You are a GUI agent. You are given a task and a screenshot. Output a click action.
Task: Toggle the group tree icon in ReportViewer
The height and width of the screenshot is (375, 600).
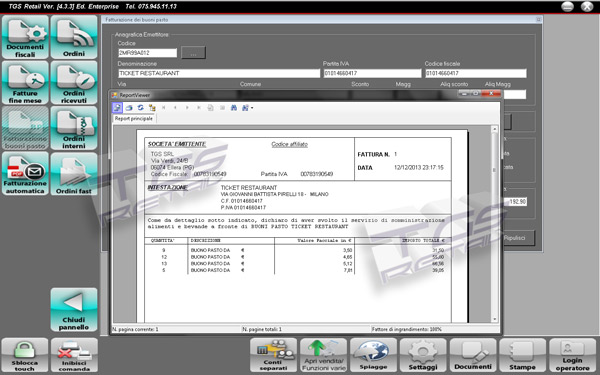(x=152, y=108)
